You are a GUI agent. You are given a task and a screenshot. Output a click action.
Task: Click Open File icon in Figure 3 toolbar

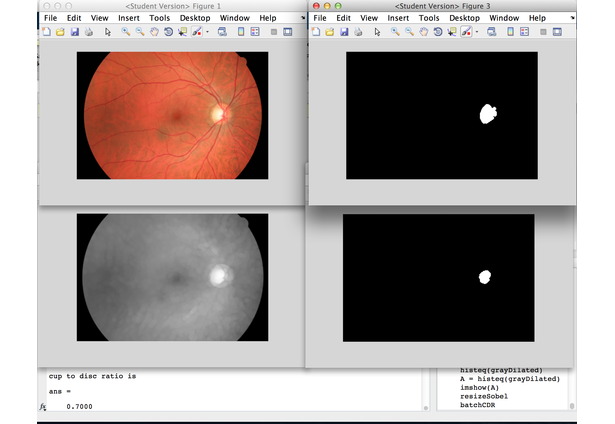click(329, 32)
